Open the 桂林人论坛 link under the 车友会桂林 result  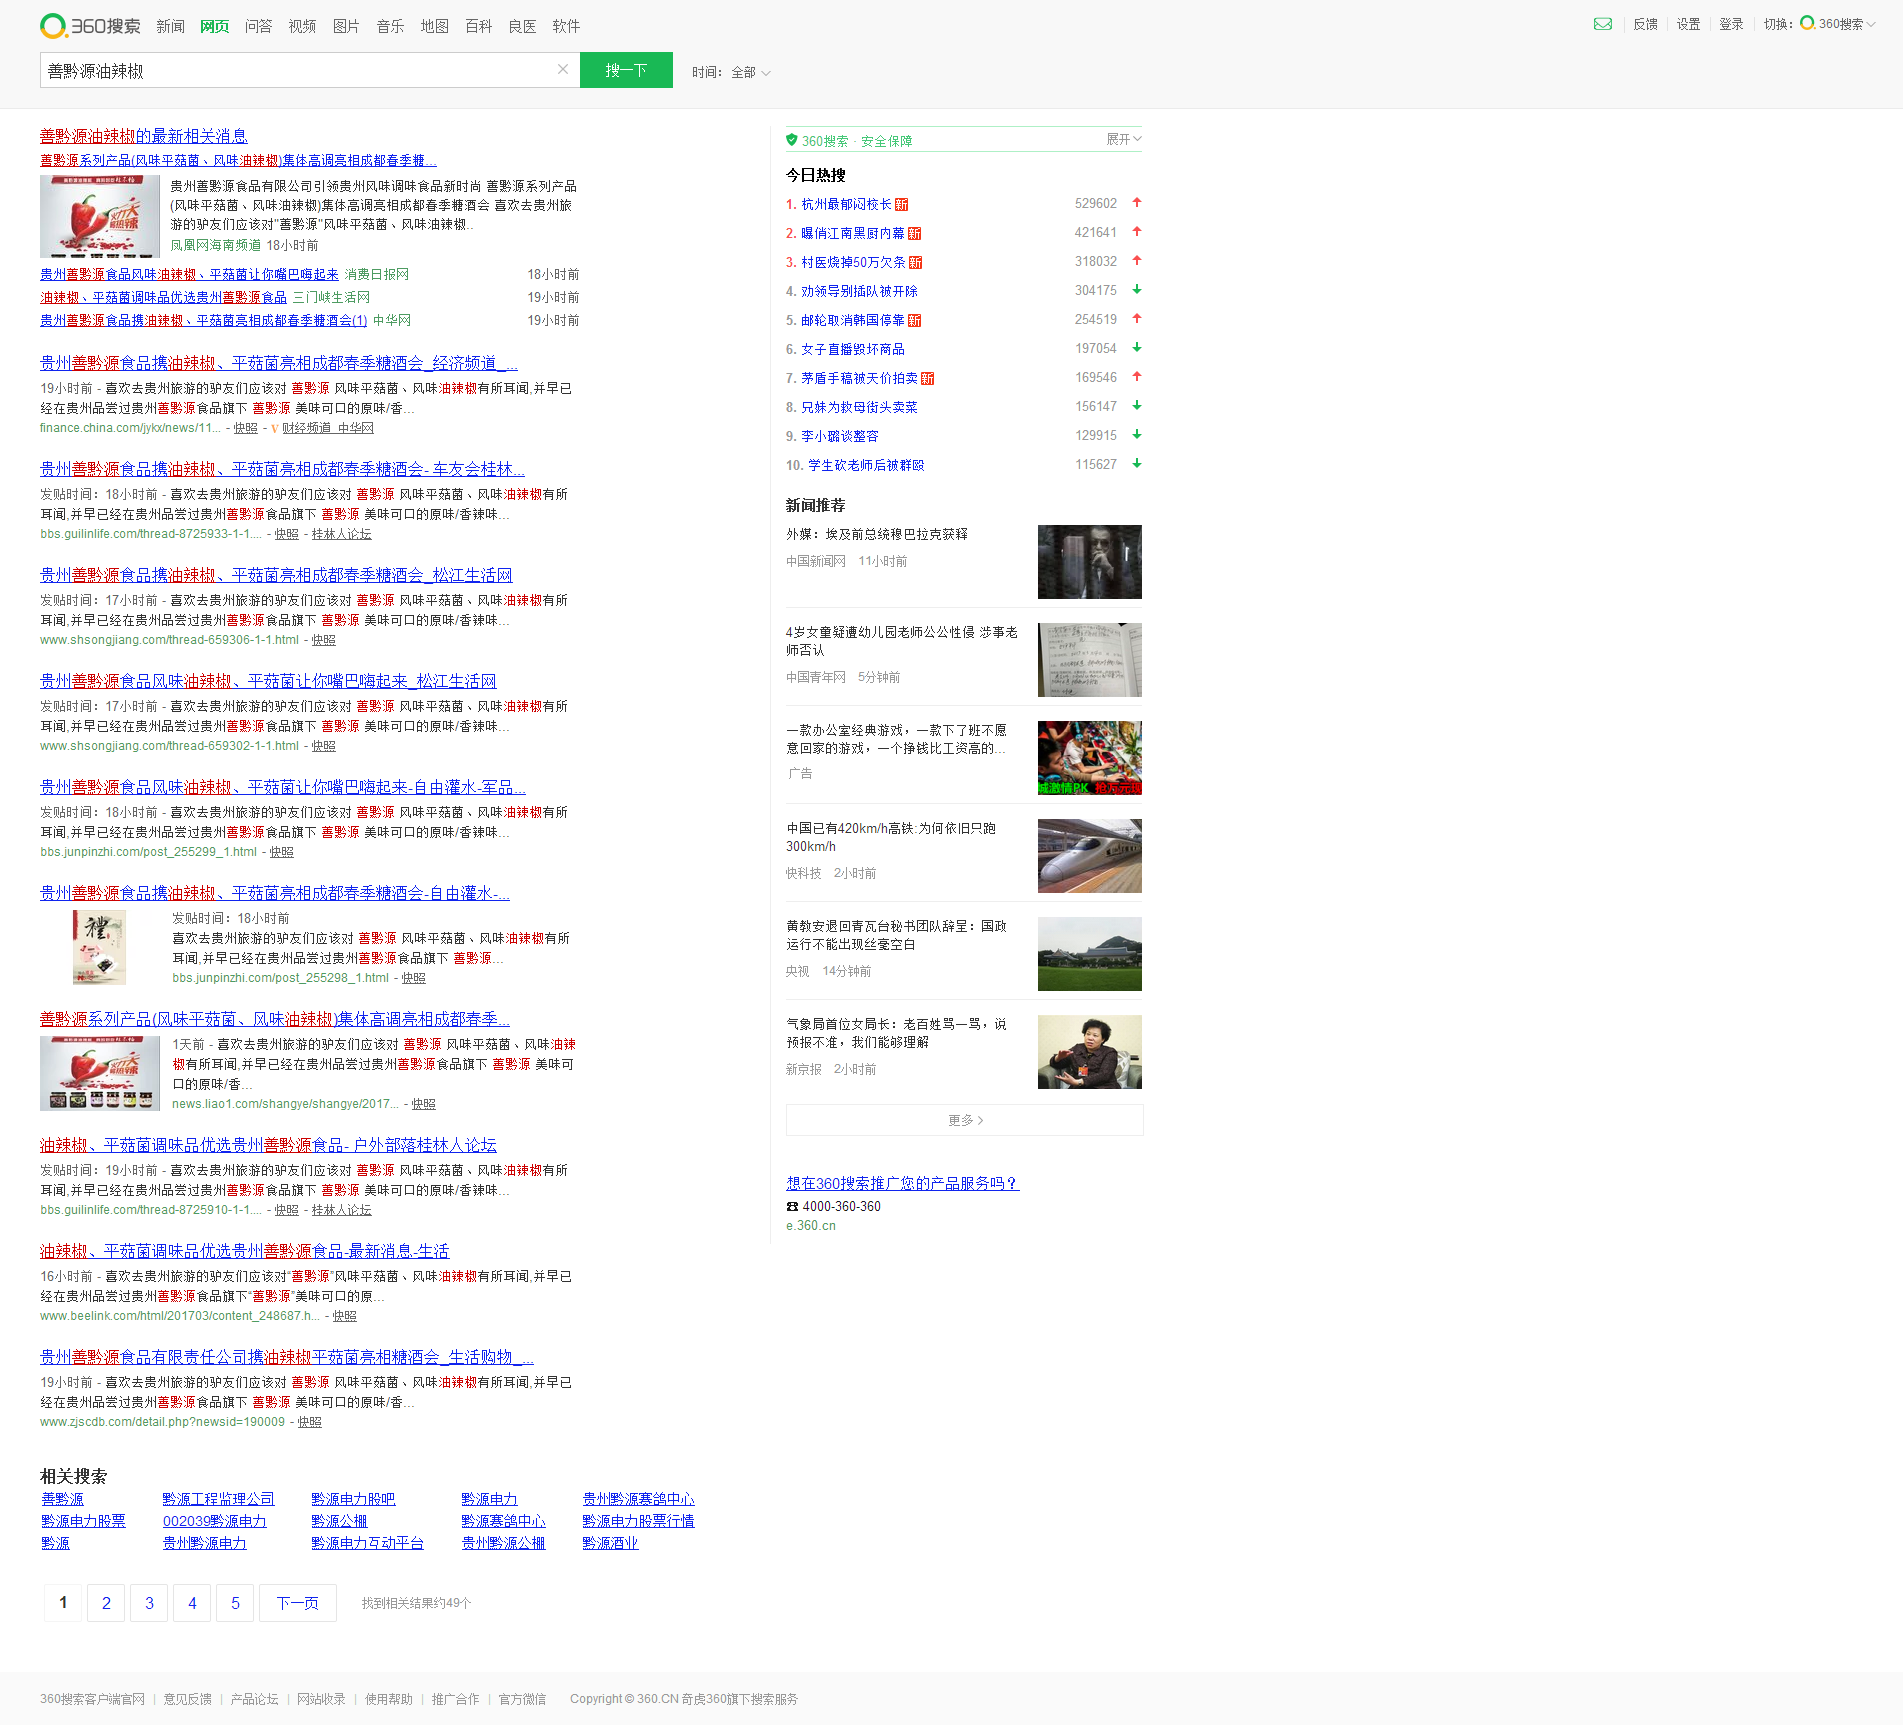click(341, 534)
